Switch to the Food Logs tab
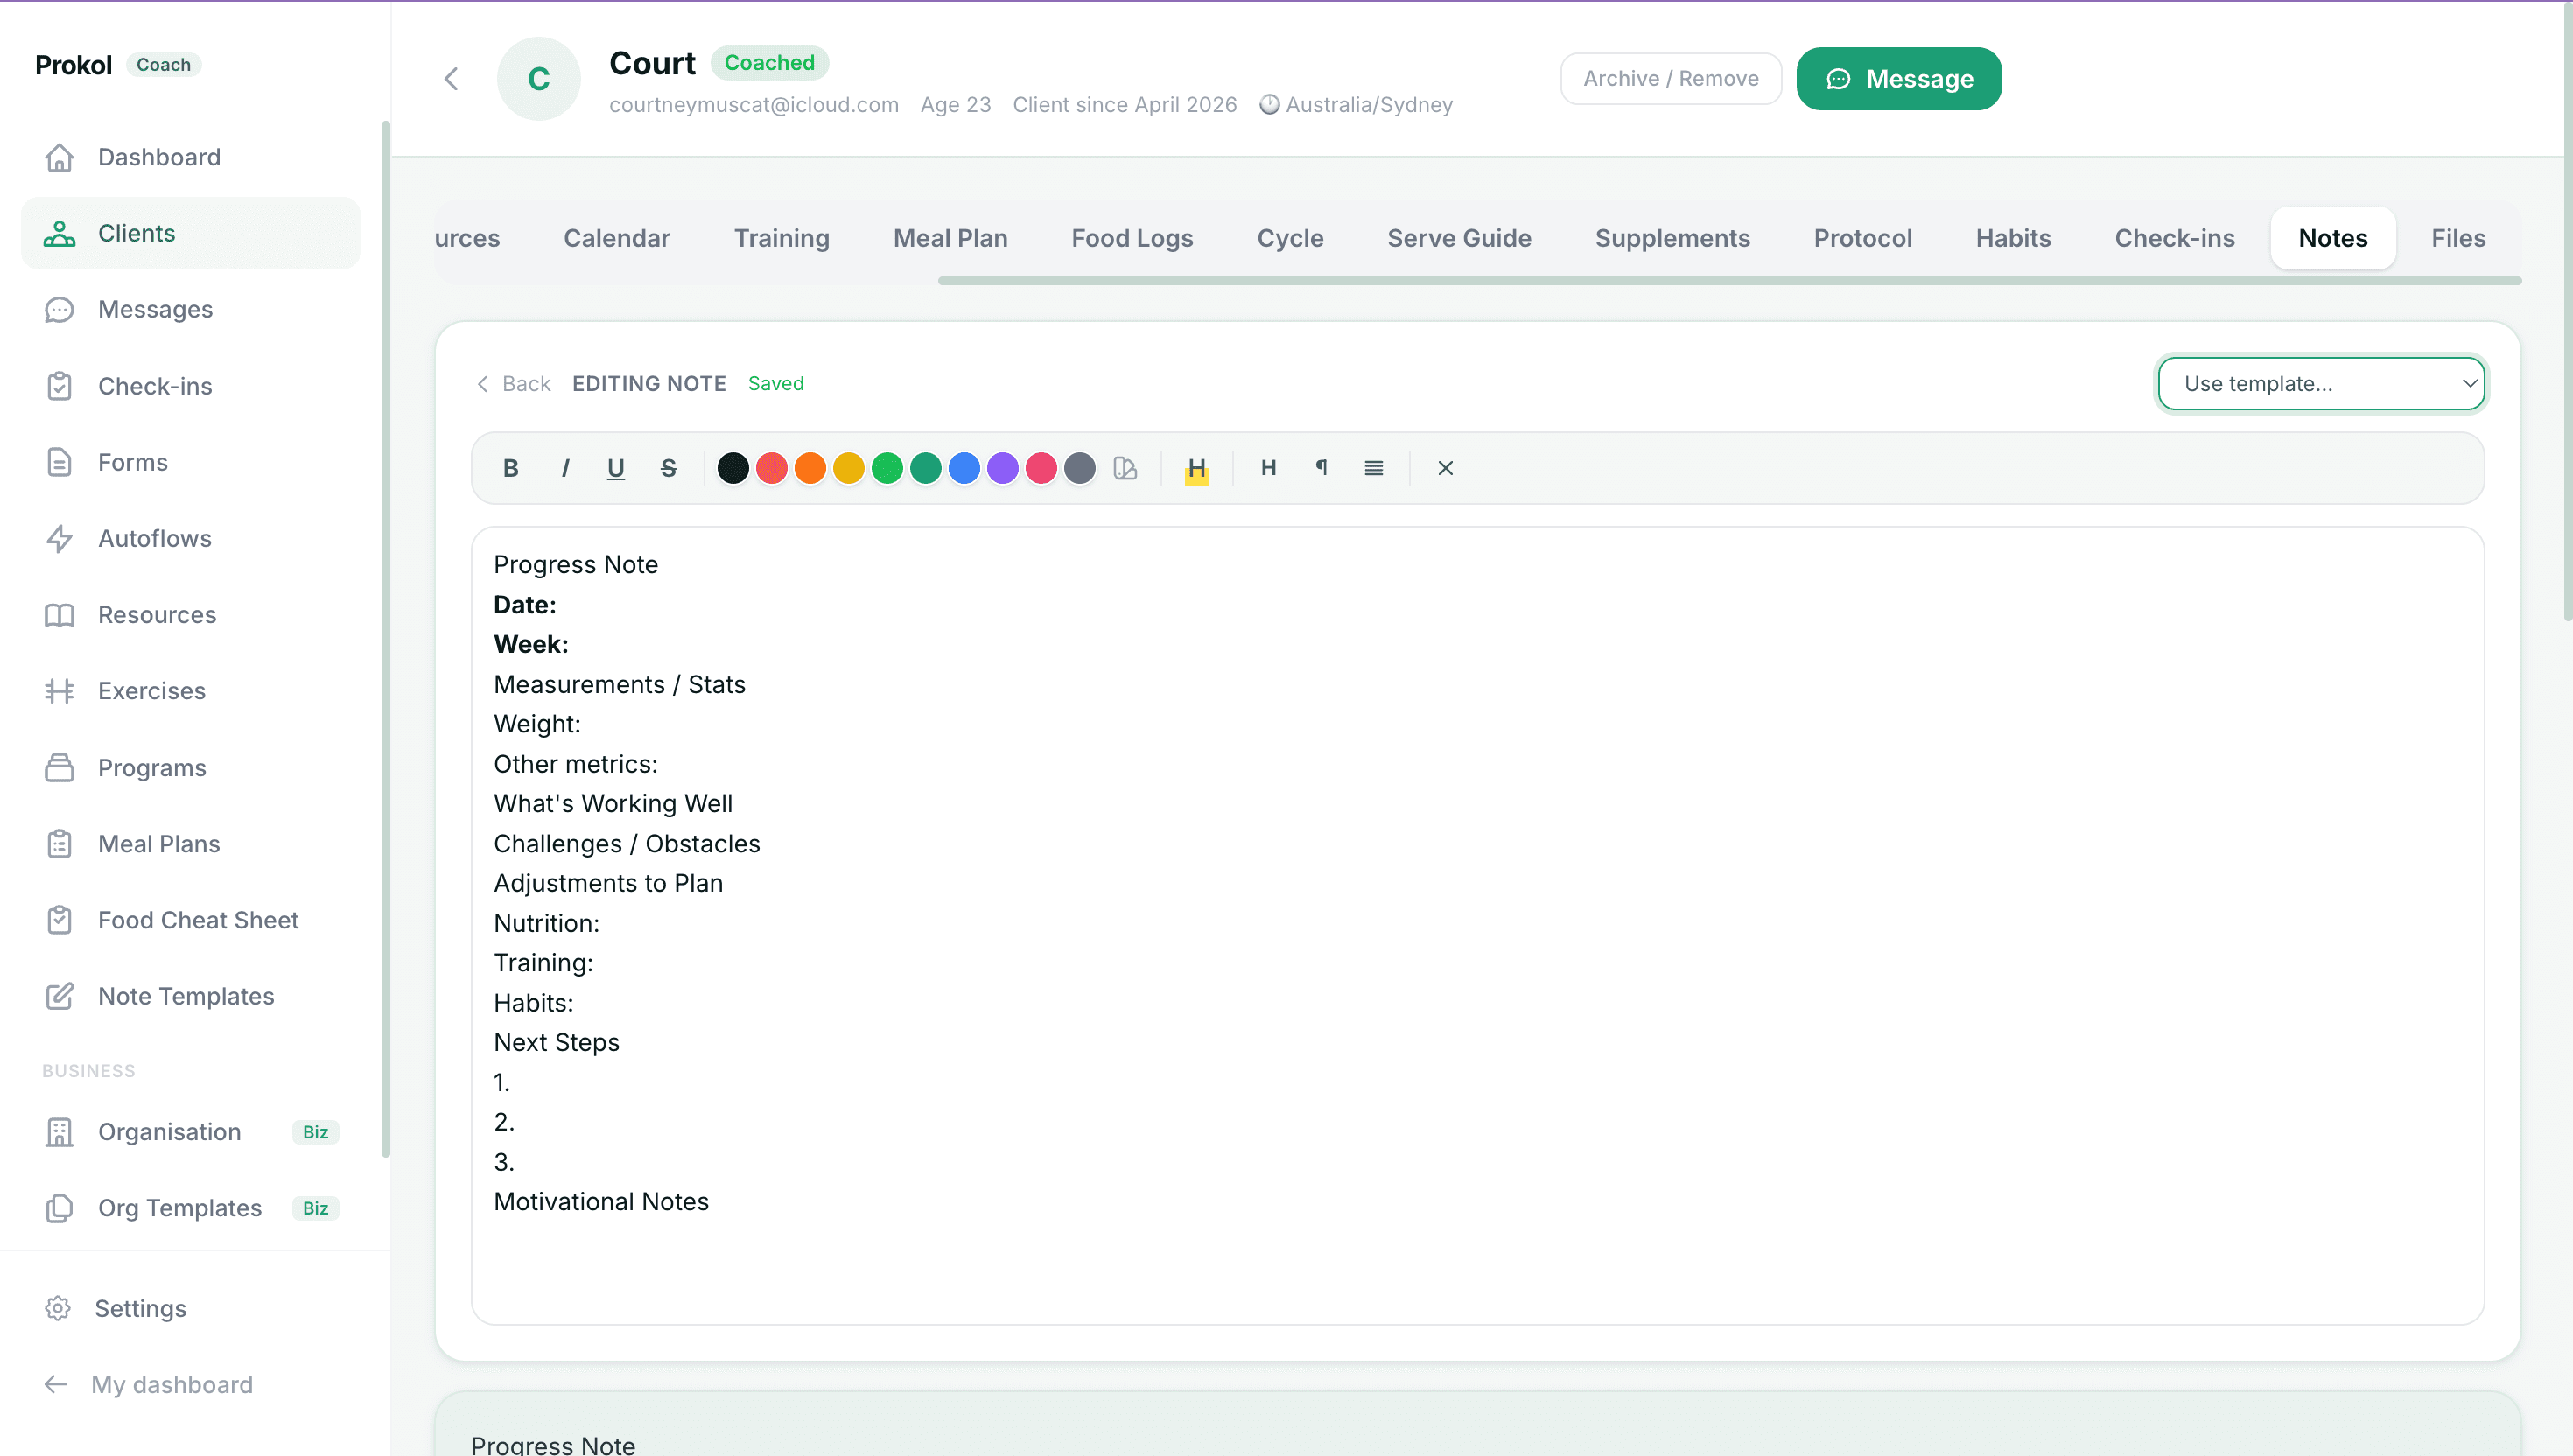The image size is (2573, 1456). 1132,238
